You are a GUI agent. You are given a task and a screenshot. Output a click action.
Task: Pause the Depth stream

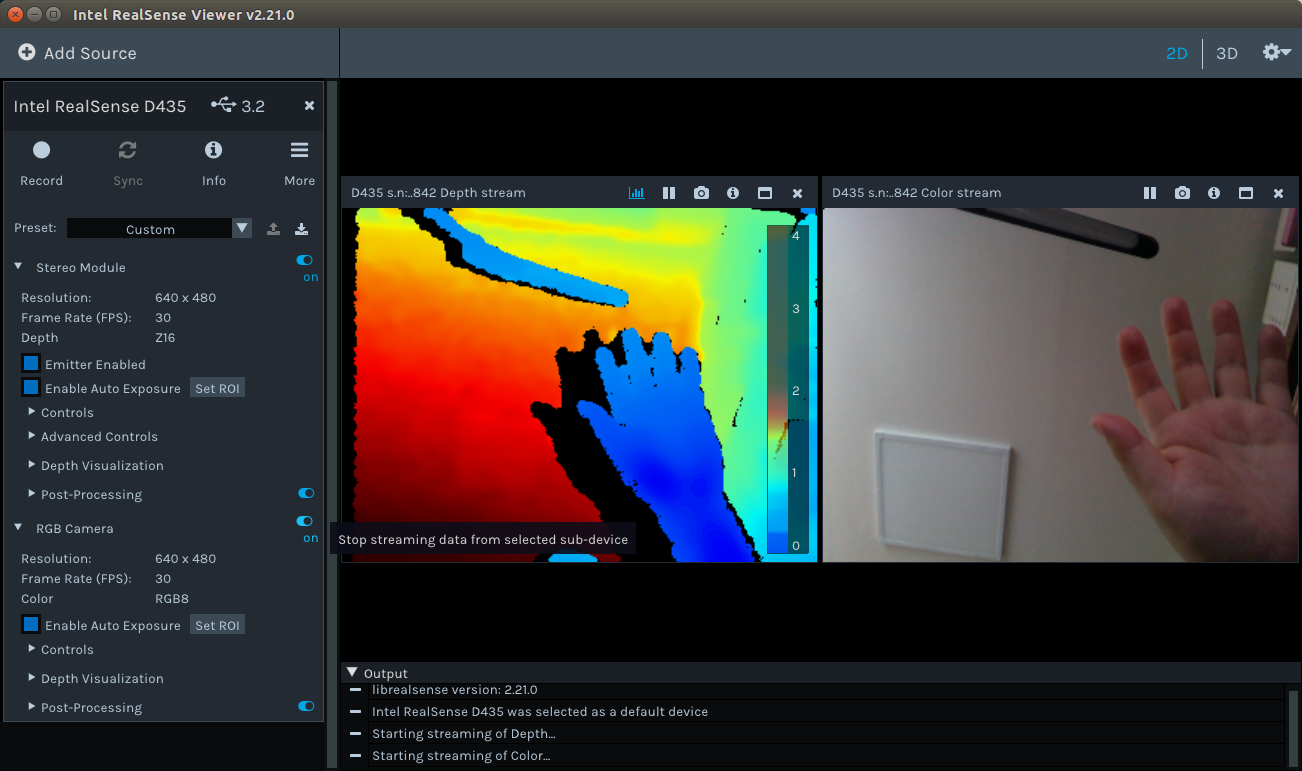click(669, 193)
